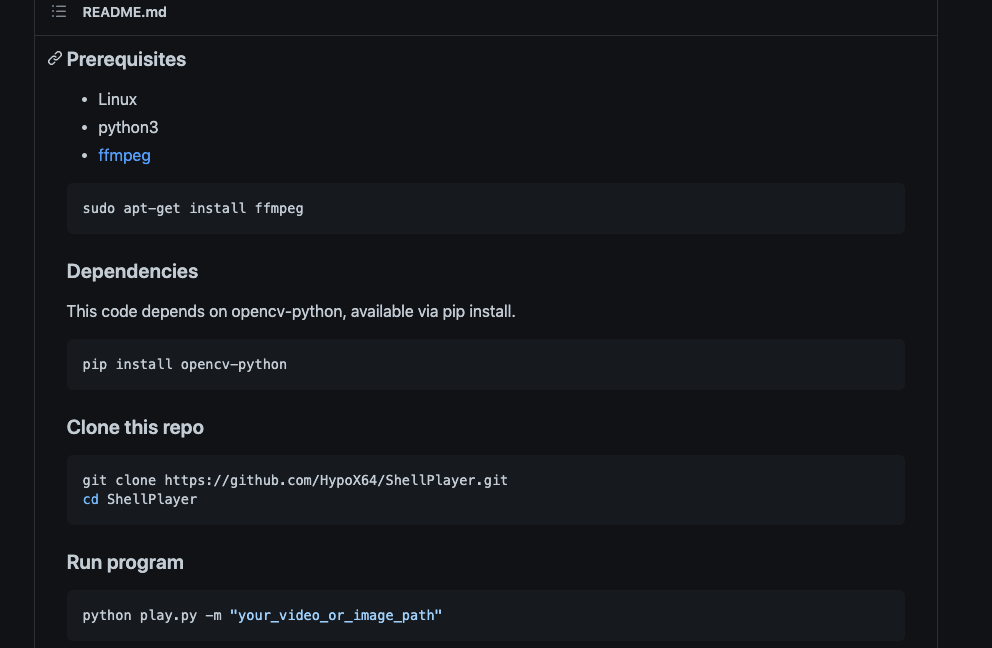This screenshot has height=648, width=992.
Task: Click the blue cd keyword
Action: click(90, 499)
